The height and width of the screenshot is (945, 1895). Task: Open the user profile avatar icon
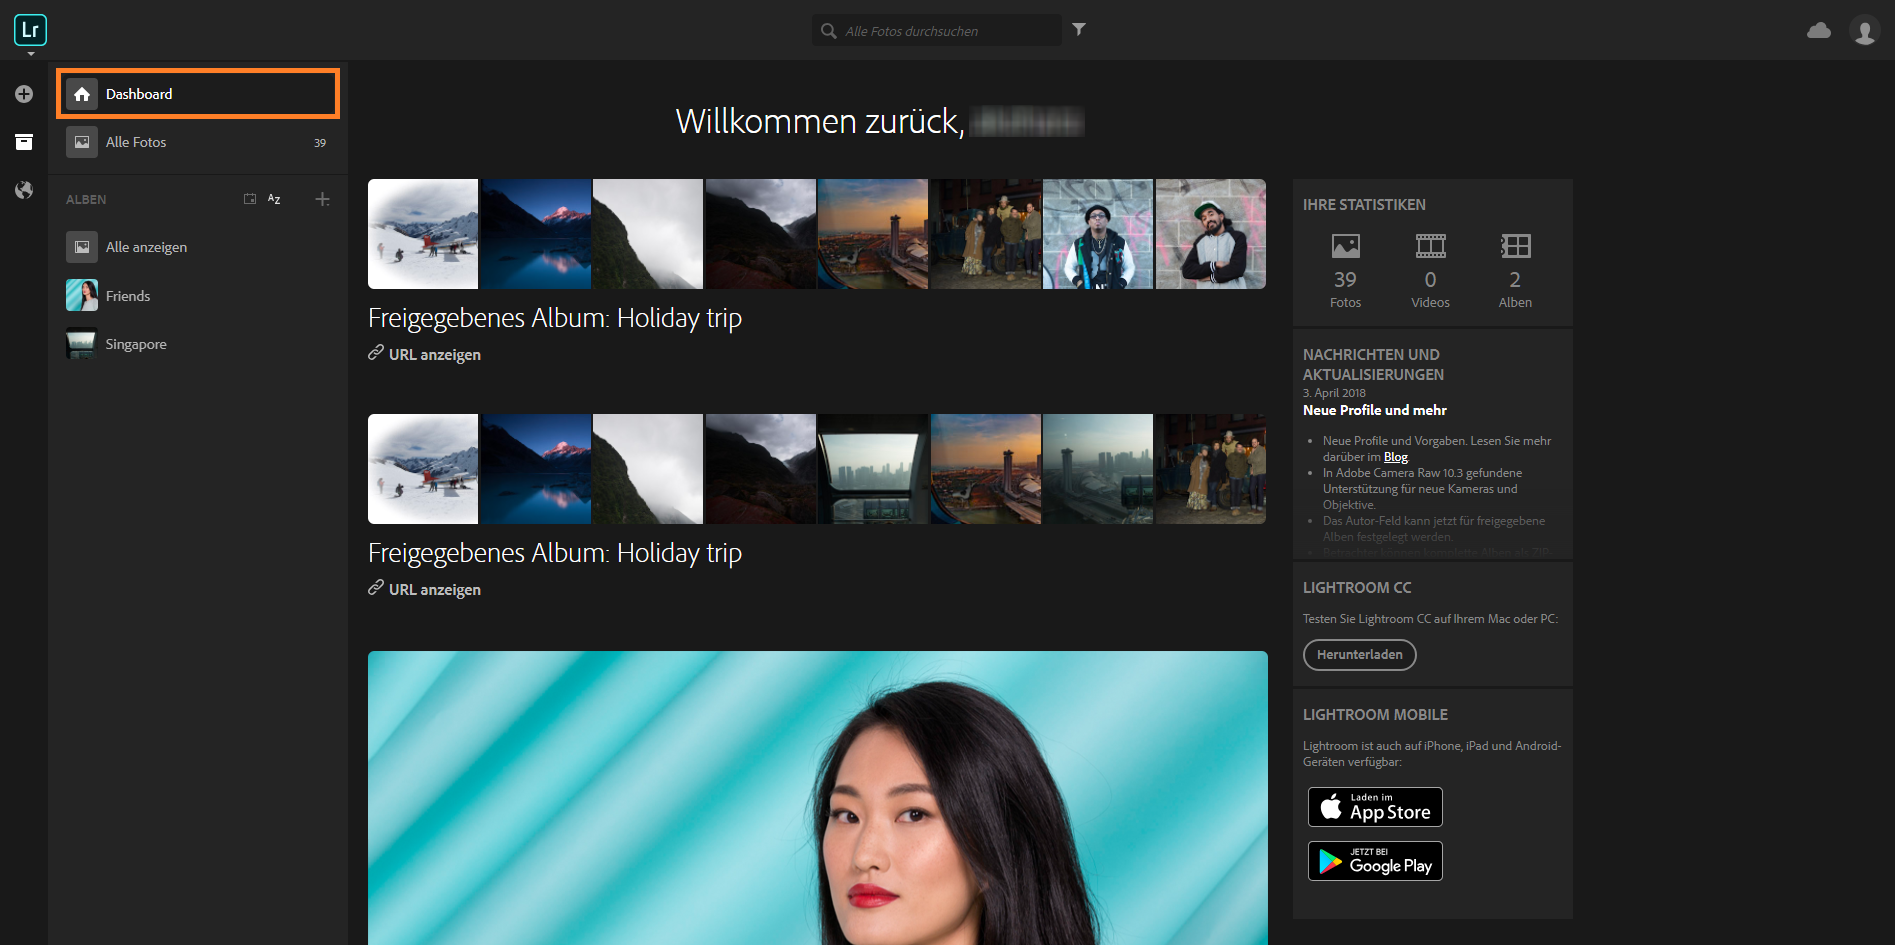(x=1865, y=31)
